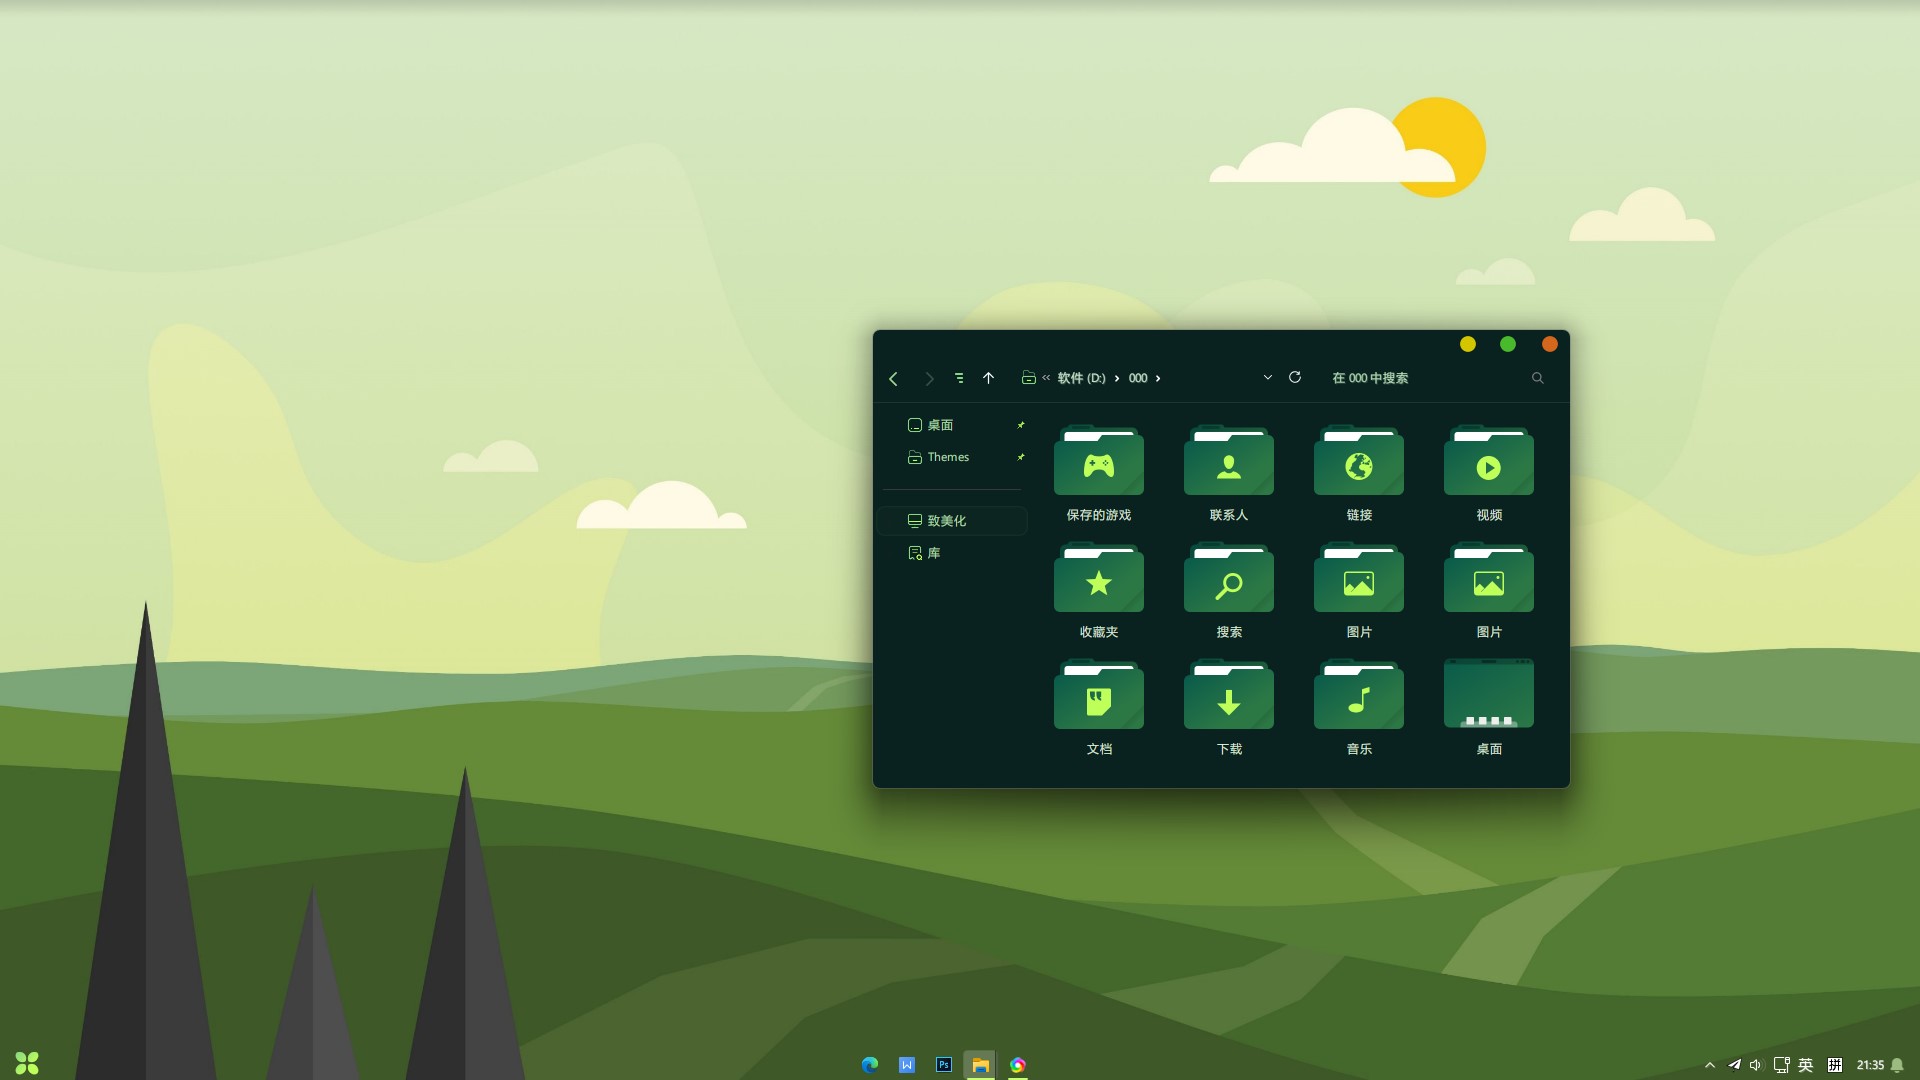Expand the collapsed breadcrumb « segments
Image resolution: width=1920 pixels, height=1080 pixels.
point(1045,378)
